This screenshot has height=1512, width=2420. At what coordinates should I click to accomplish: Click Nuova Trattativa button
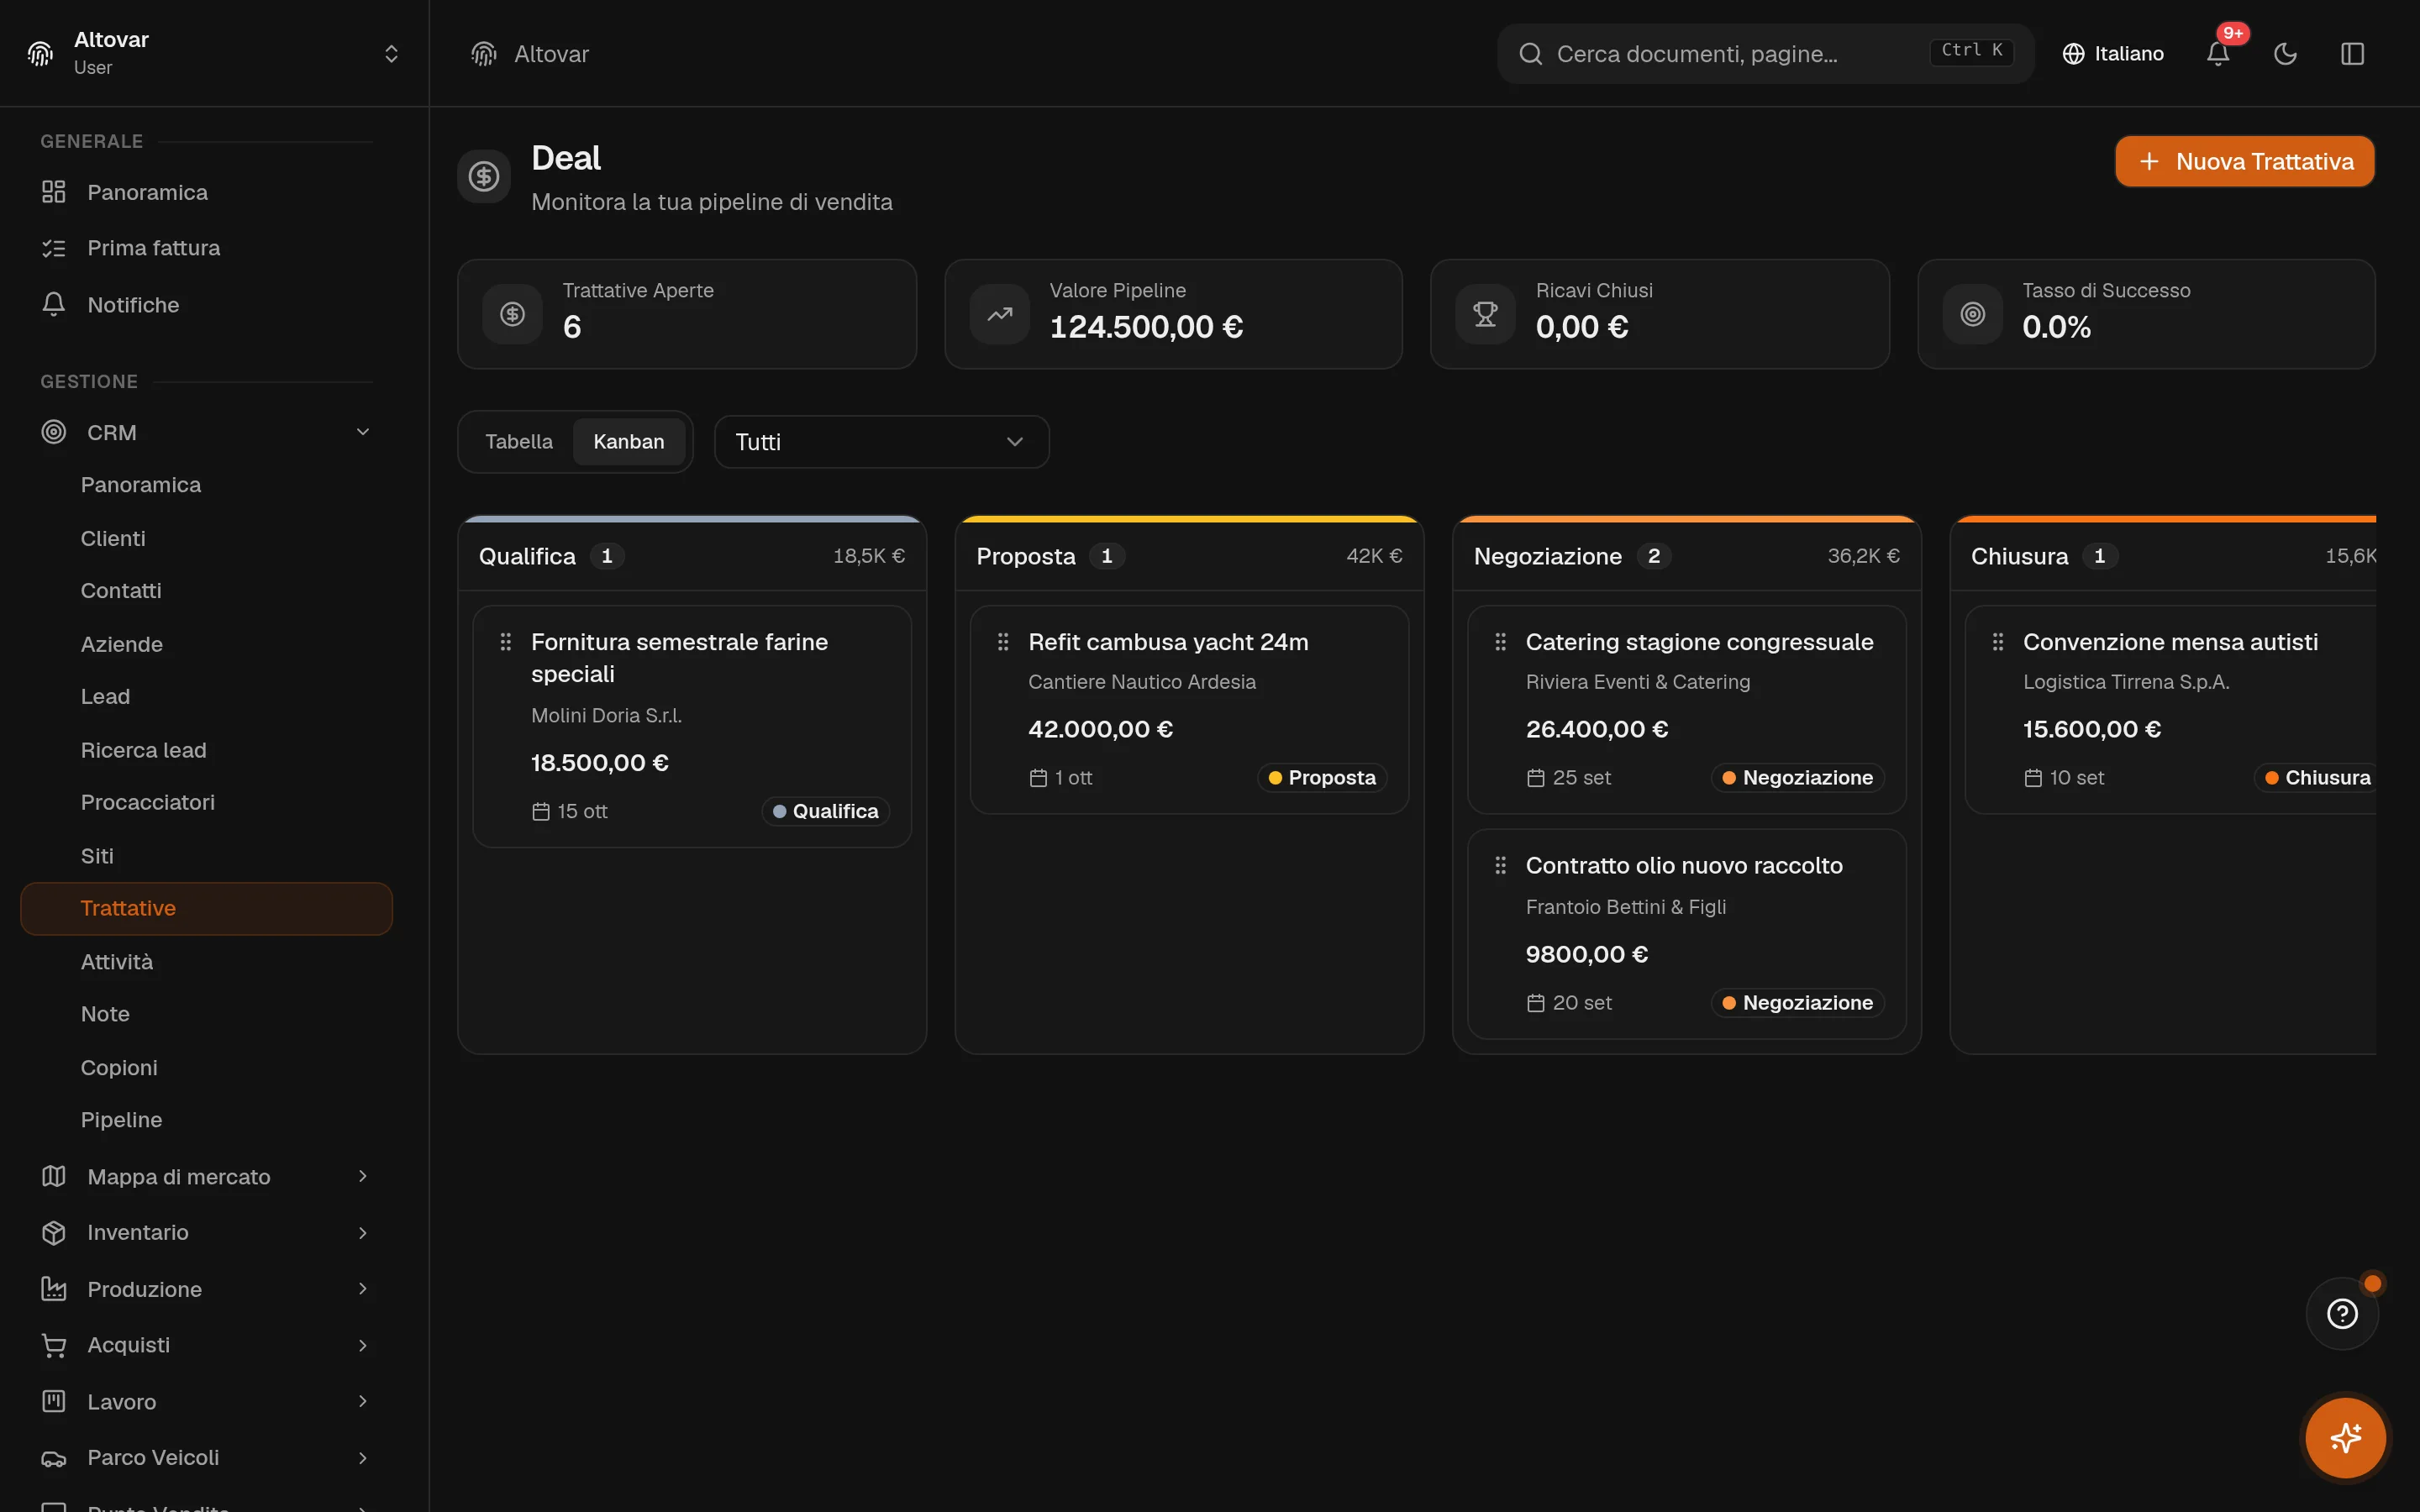[x=2244, y=161]
